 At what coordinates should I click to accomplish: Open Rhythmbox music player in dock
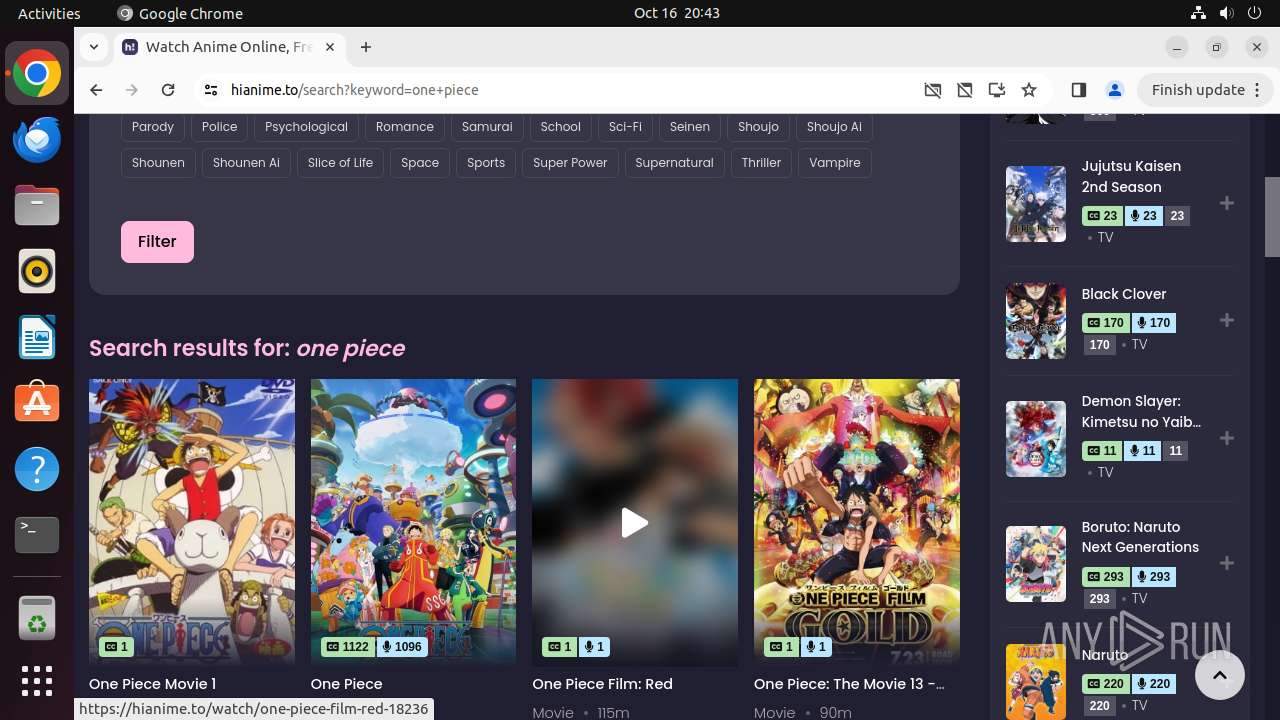point(37,271)
